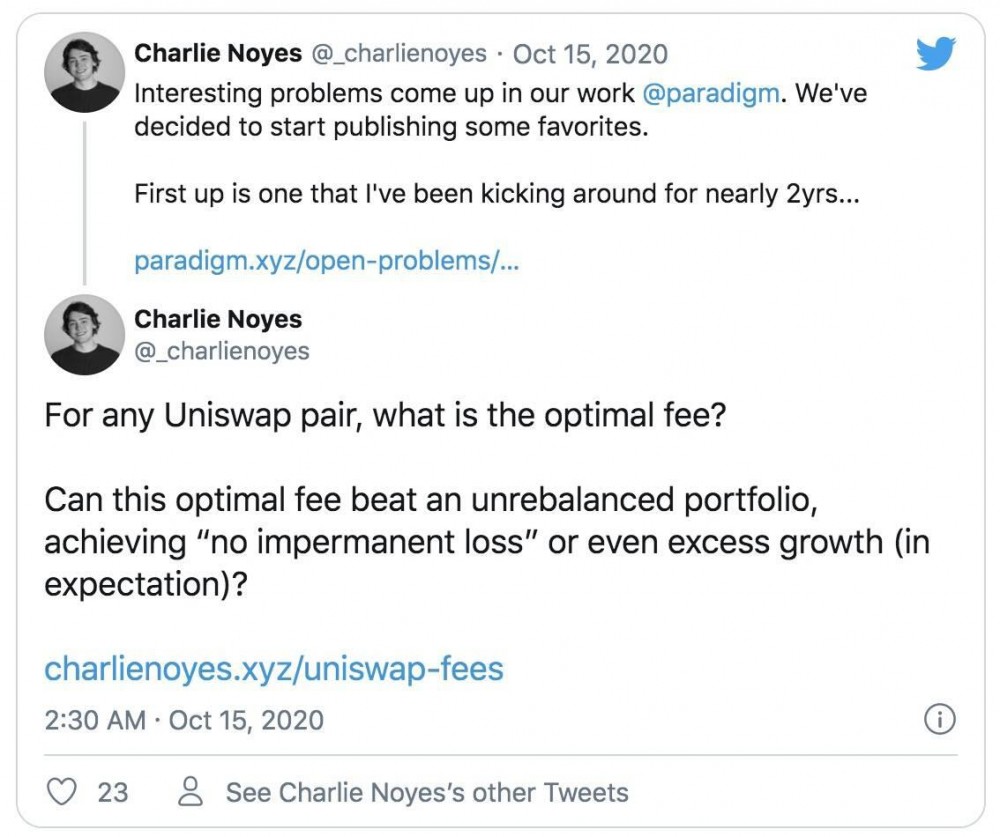This screenshot has height=837, width=1000.
Task: Open the charlienoyes.xyz/uniswap-fees link
Action: click(274, 671)
